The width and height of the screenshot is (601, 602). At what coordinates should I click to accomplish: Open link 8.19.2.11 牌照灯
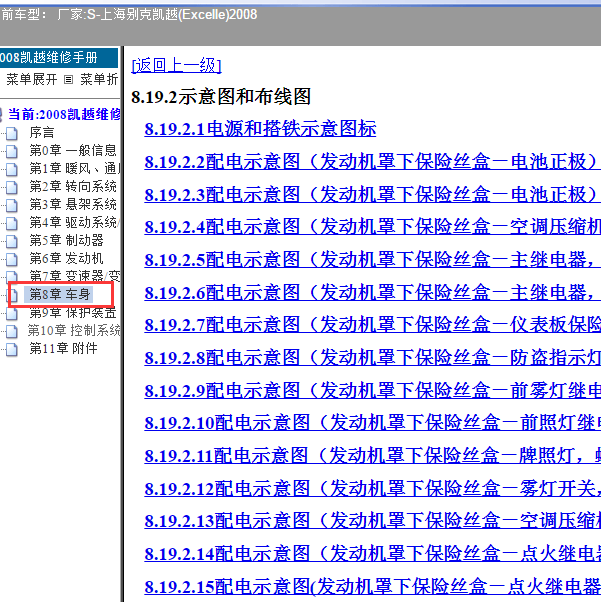pyautogui.click(x=373, y=456)
